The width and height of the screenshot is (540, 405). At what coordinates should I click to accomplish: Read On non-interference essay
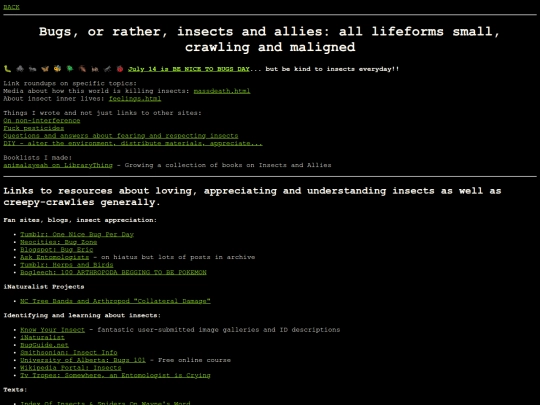tap(42, 121)
